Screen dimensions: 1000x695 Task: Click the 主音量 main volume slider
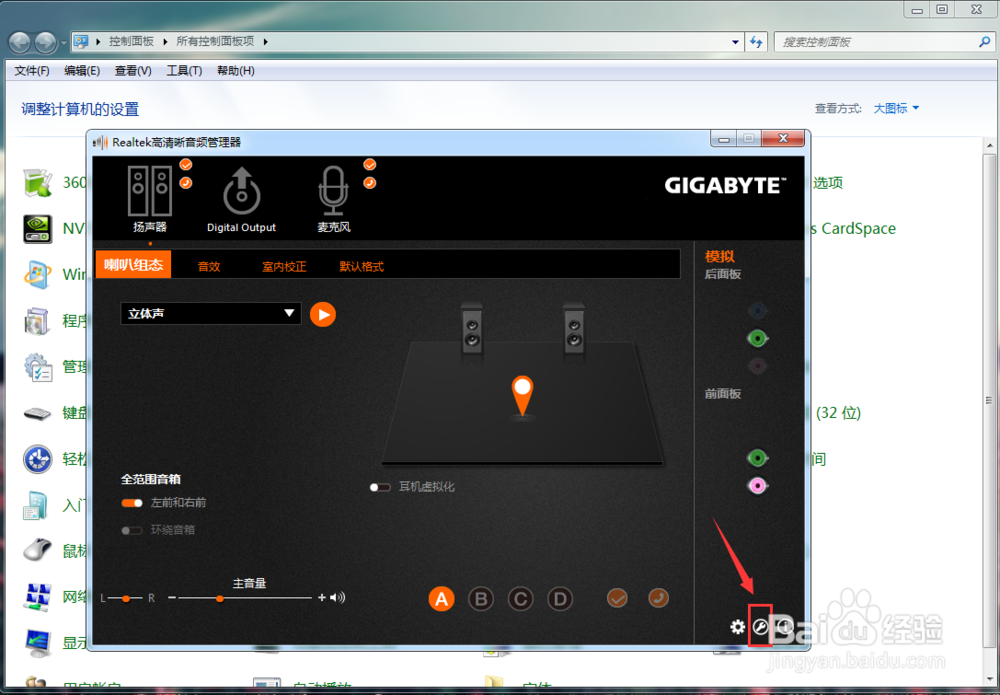[245, 598]
